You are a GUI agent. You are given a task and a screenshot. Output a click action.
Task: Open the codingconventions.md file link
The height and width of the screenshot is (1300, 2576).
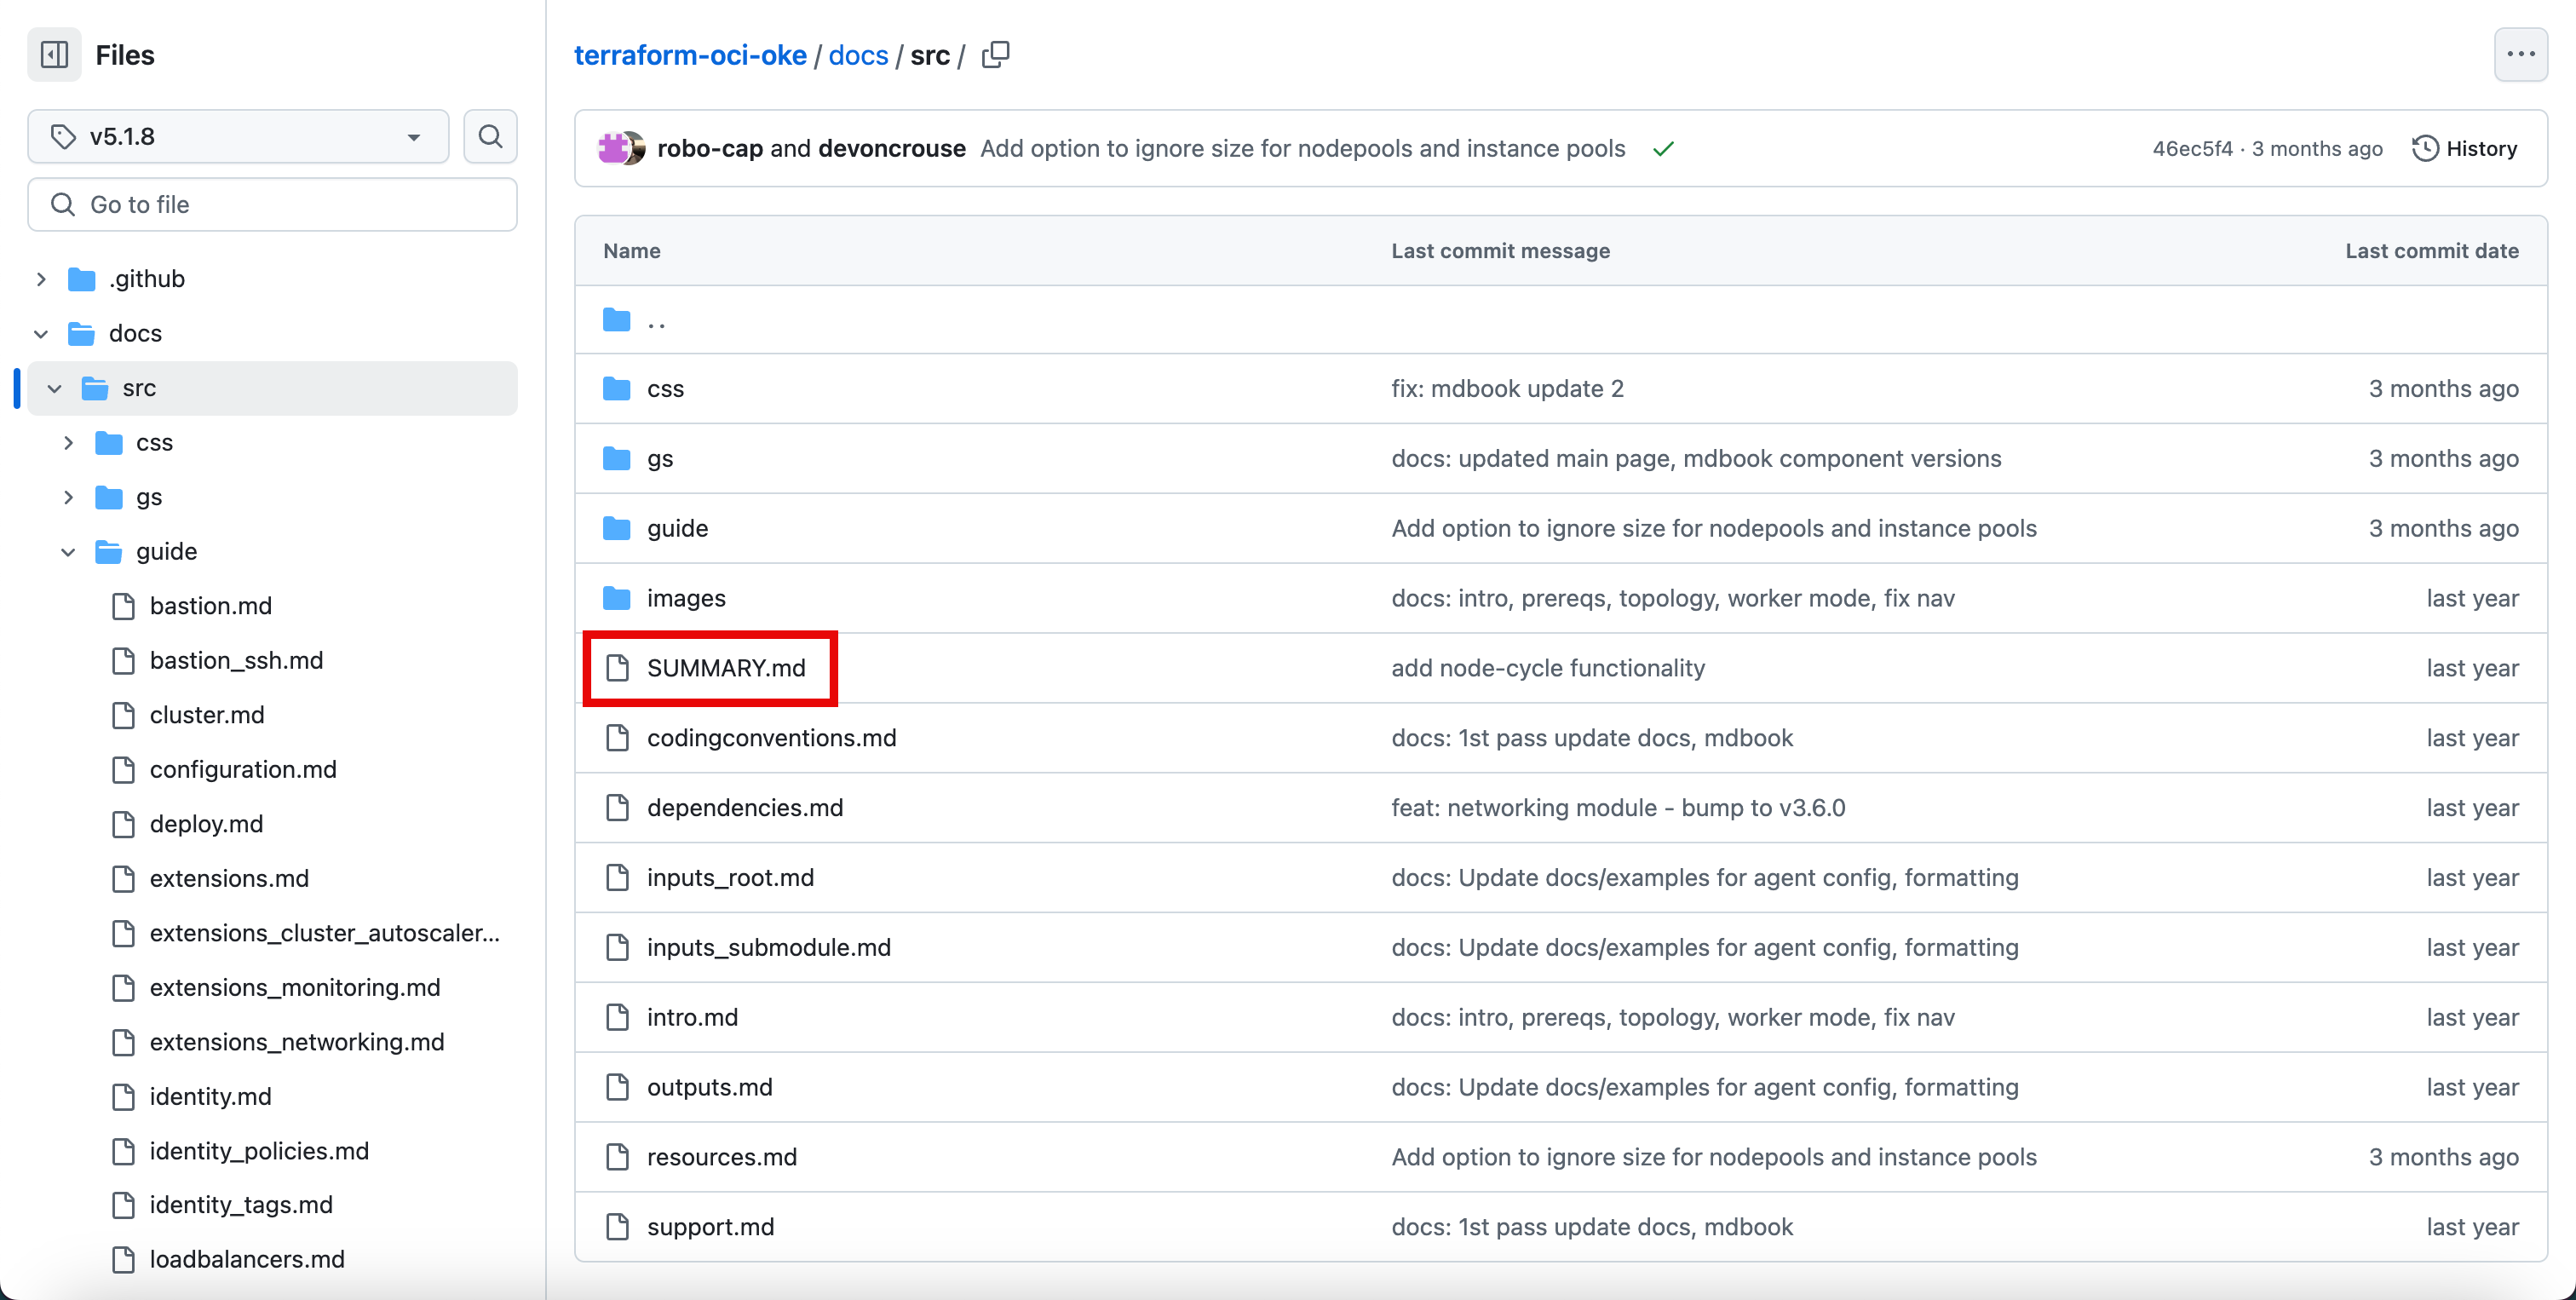click(x=771, y=737)
